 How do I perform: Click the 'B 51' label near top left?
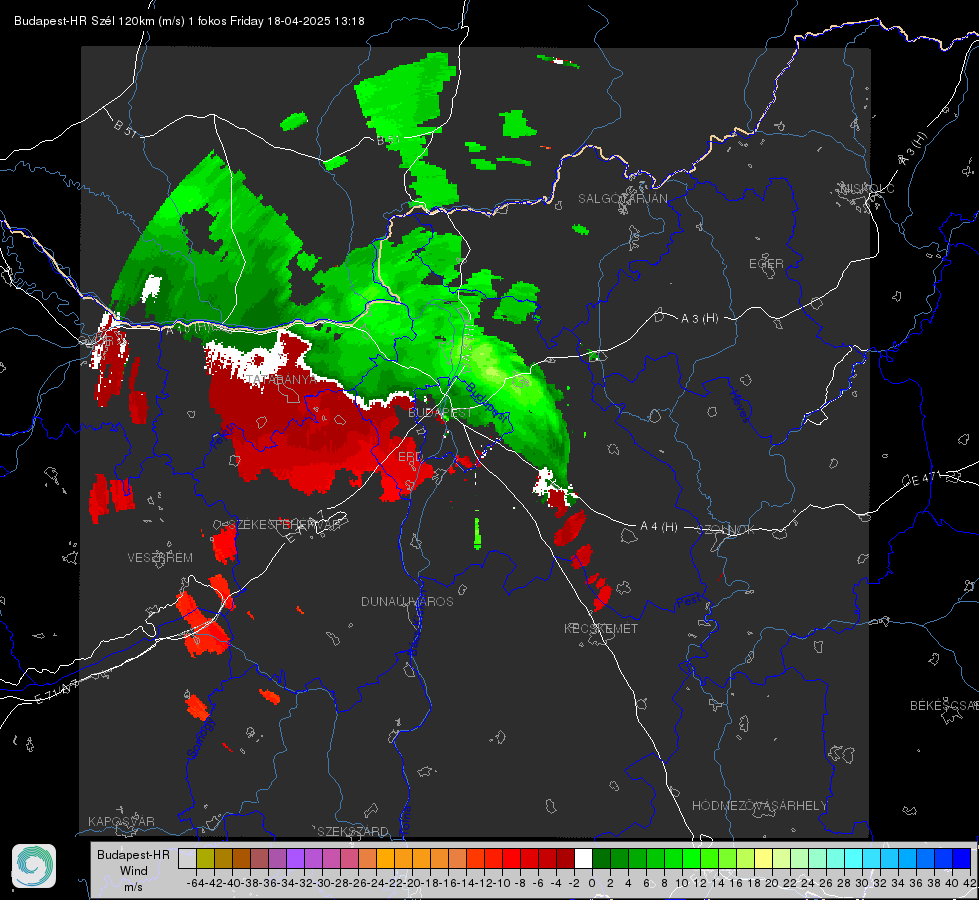tap(125, 127)
